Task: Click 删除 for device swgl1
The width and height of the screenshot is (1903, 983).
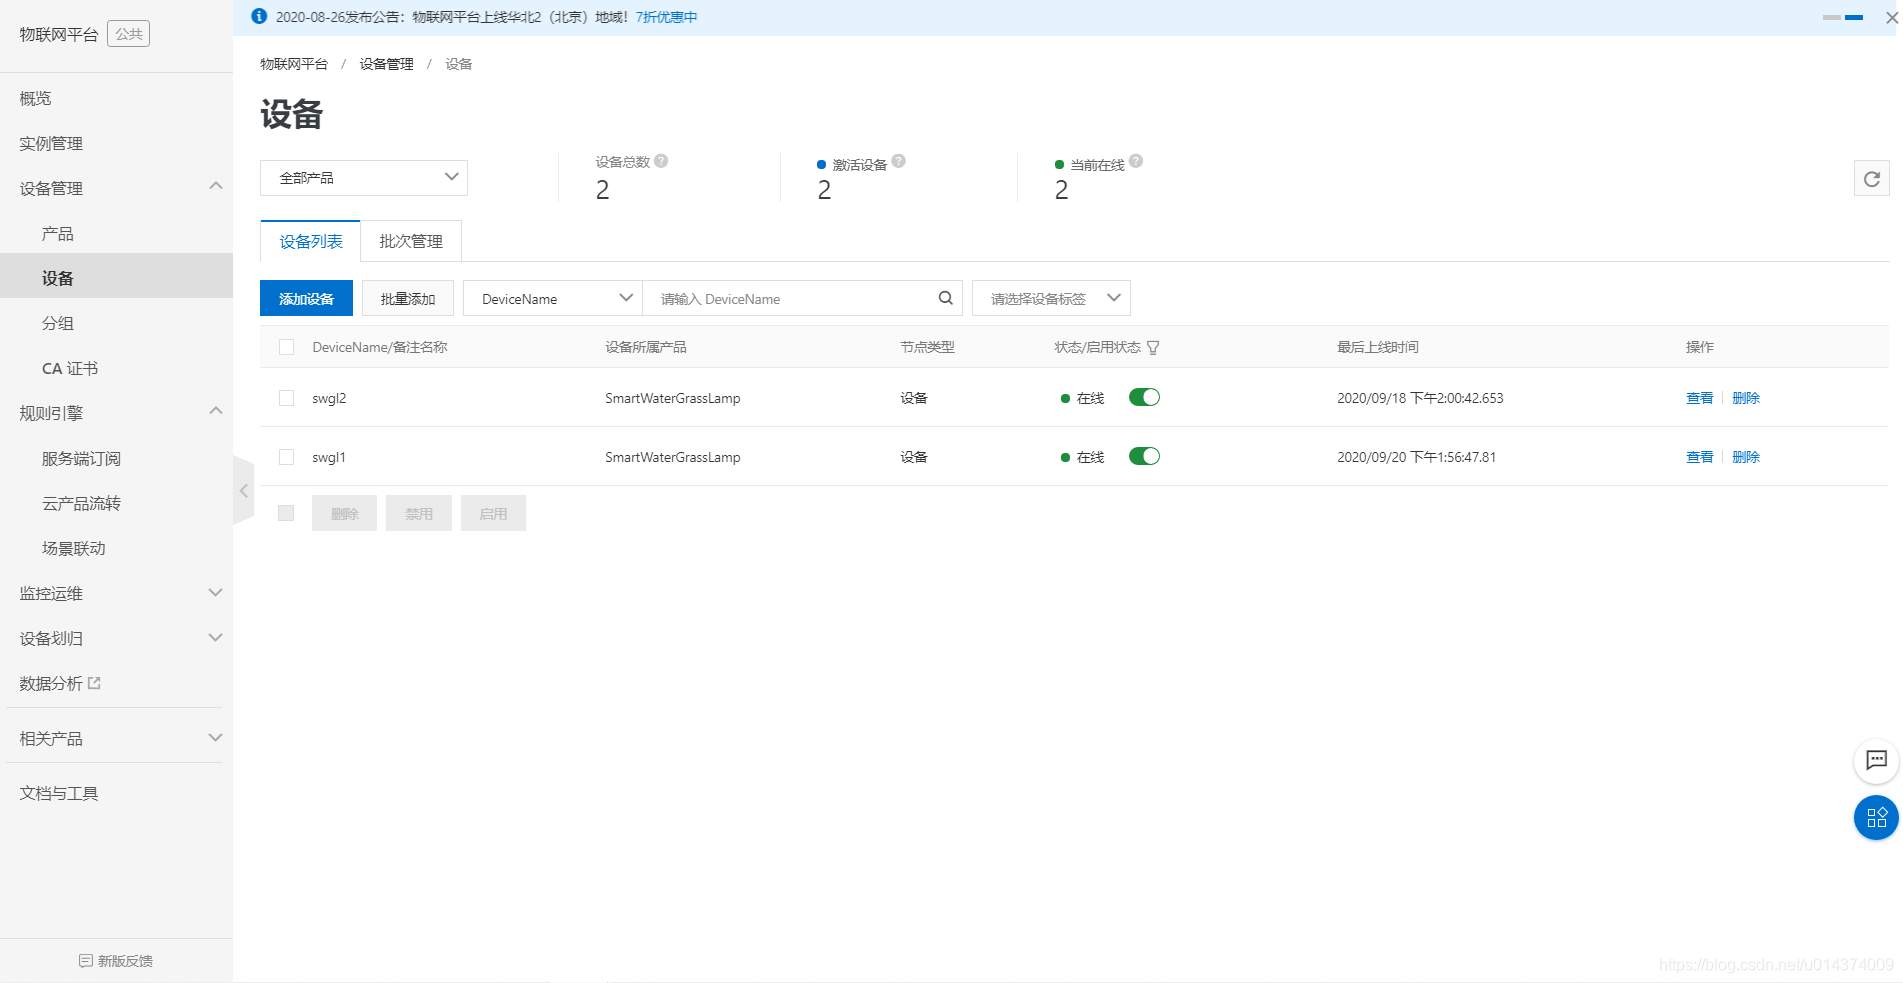Action: pos(1746,457)
